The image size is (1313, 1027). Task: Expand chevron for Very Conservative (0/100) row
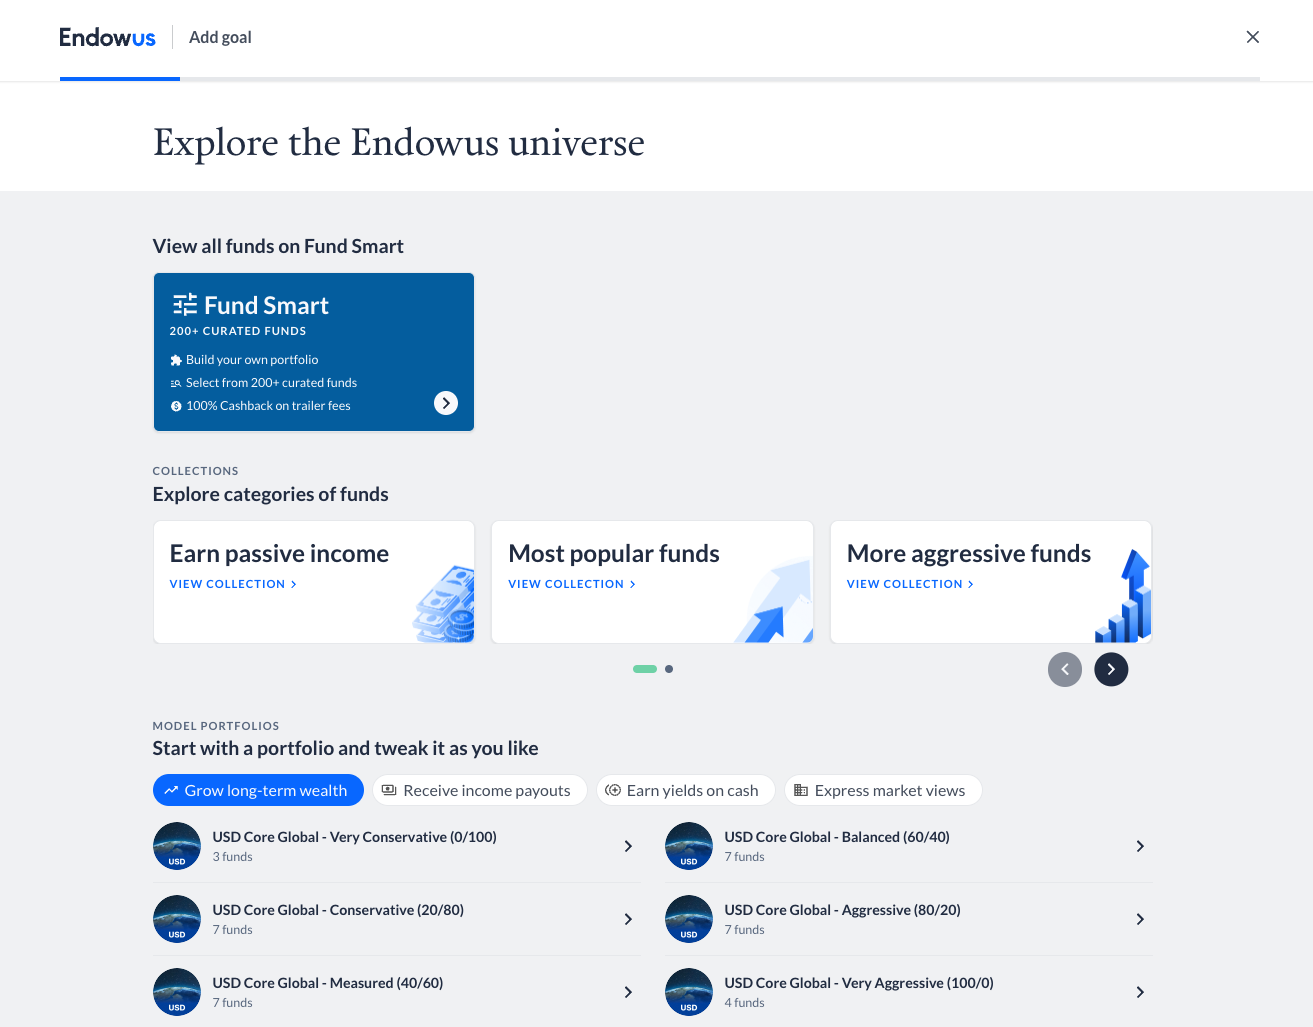tap(628, 846)
